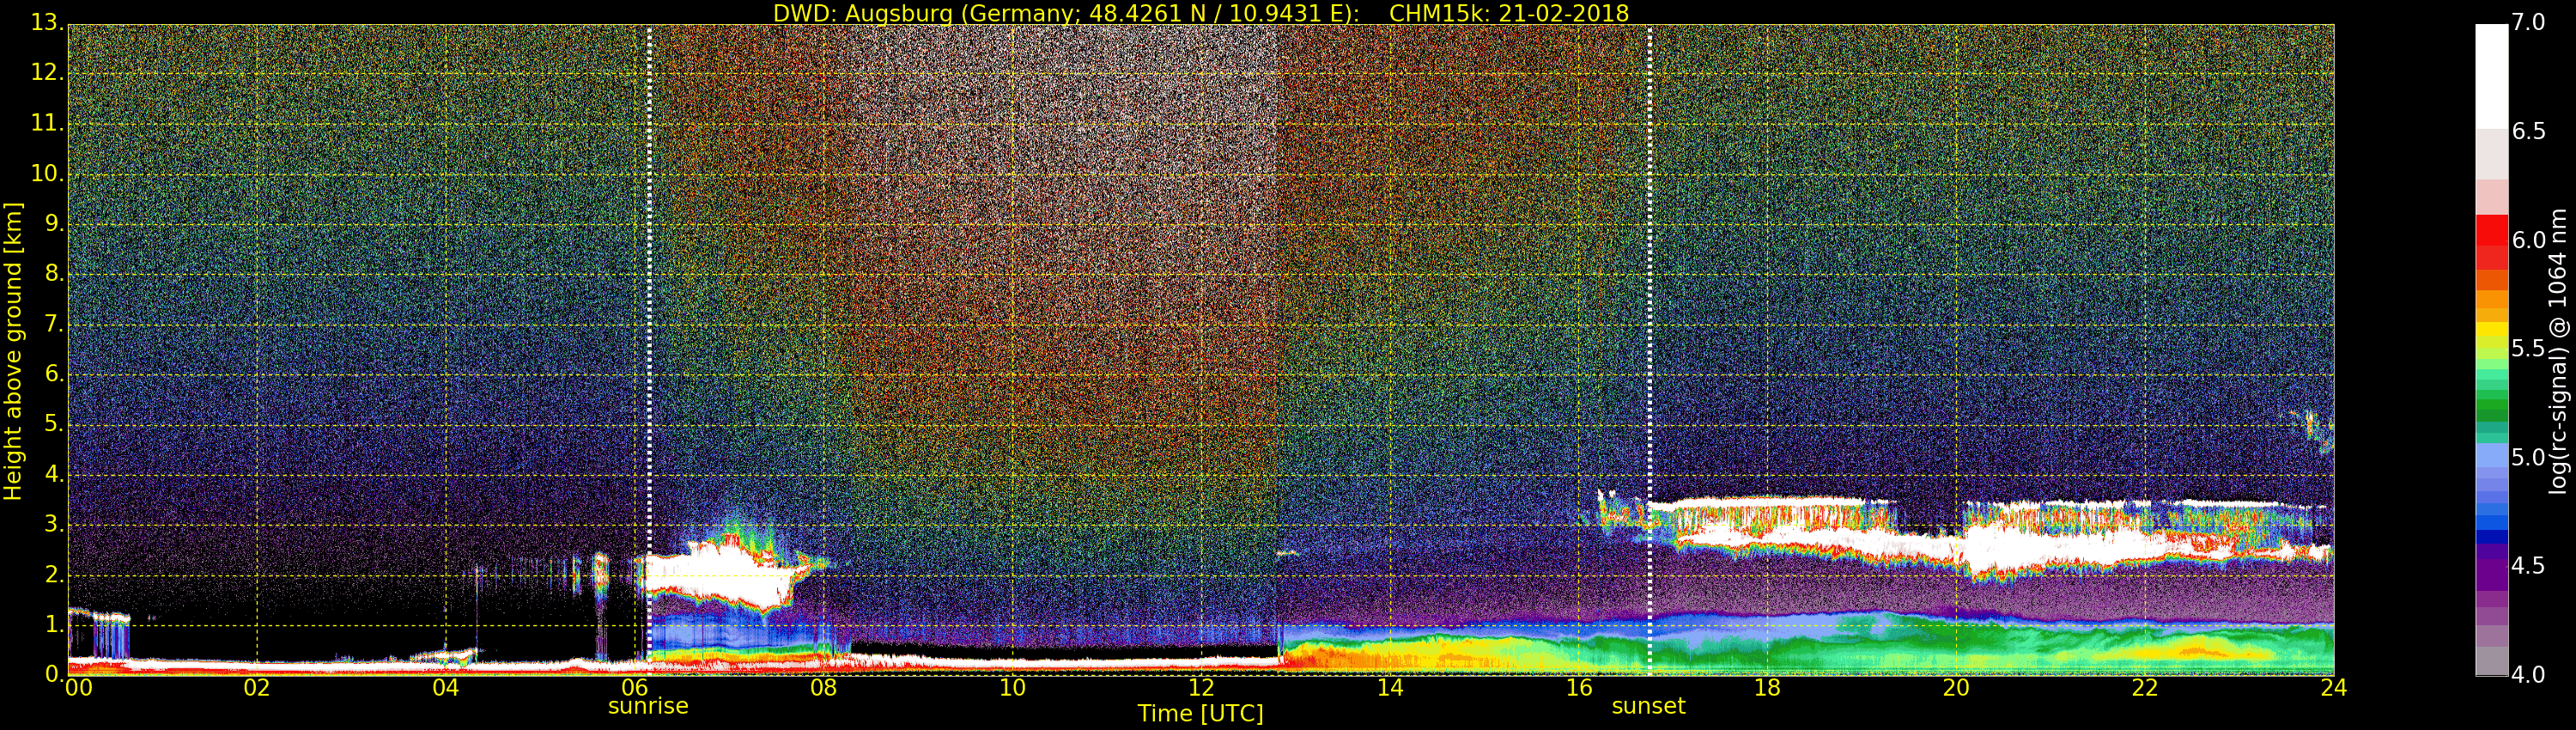Click the '16' time axis tick label
The image size is (2576, 730).
point(1579,688)
